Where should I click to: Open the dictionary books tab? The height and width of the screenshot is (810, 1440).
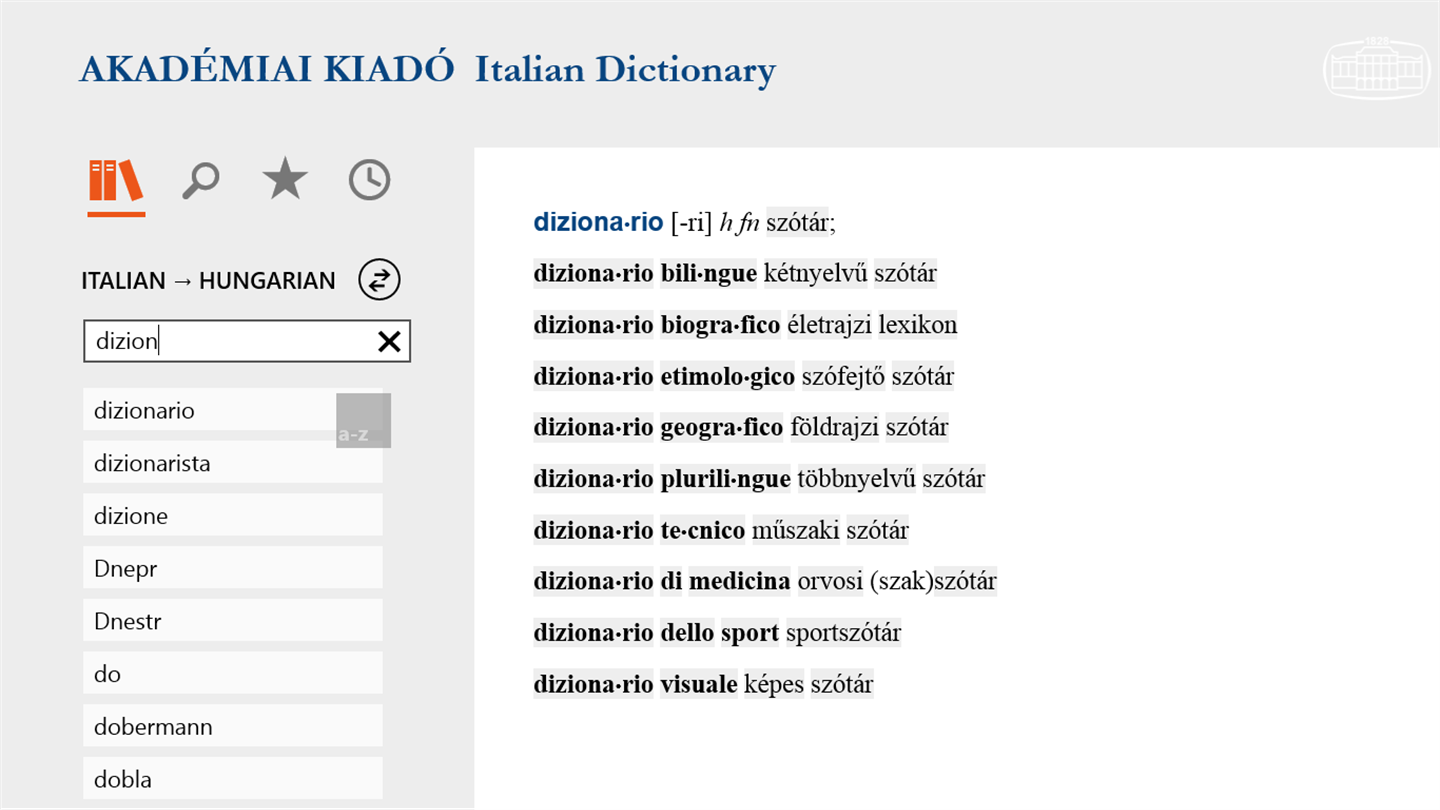coord(116,181)
